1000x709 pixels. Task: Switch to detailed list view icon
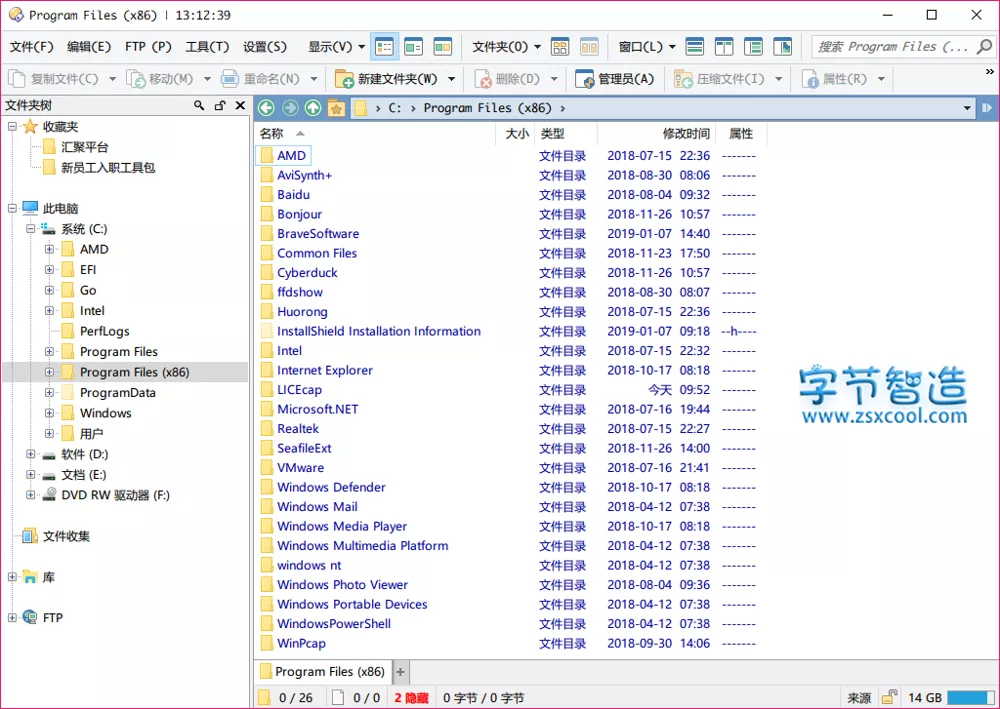point(384,47)
